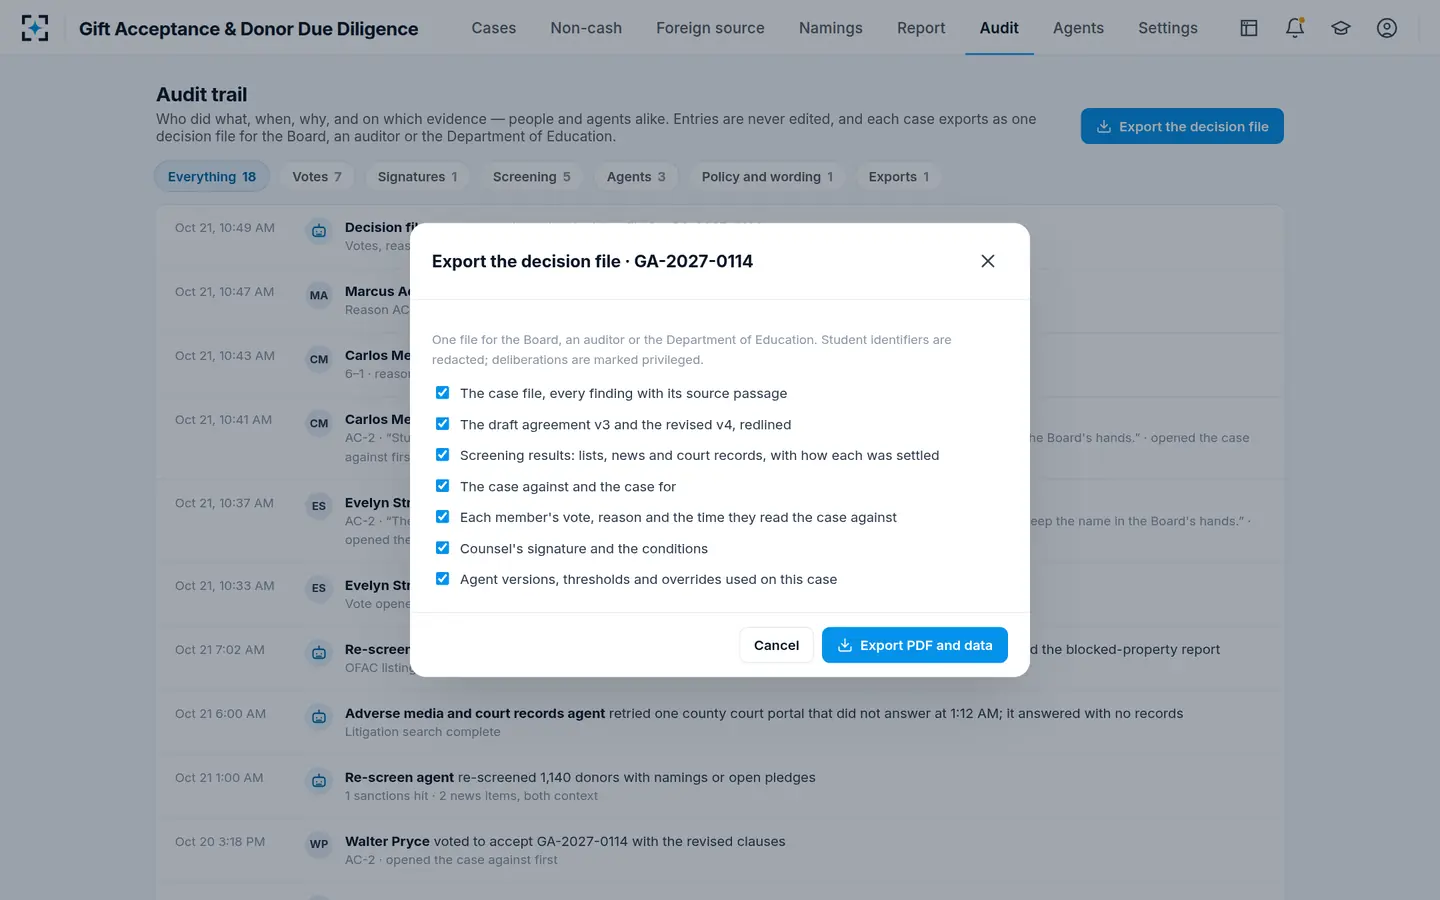
Task: Open the Cases tab
Action: [x=494, y=28]
